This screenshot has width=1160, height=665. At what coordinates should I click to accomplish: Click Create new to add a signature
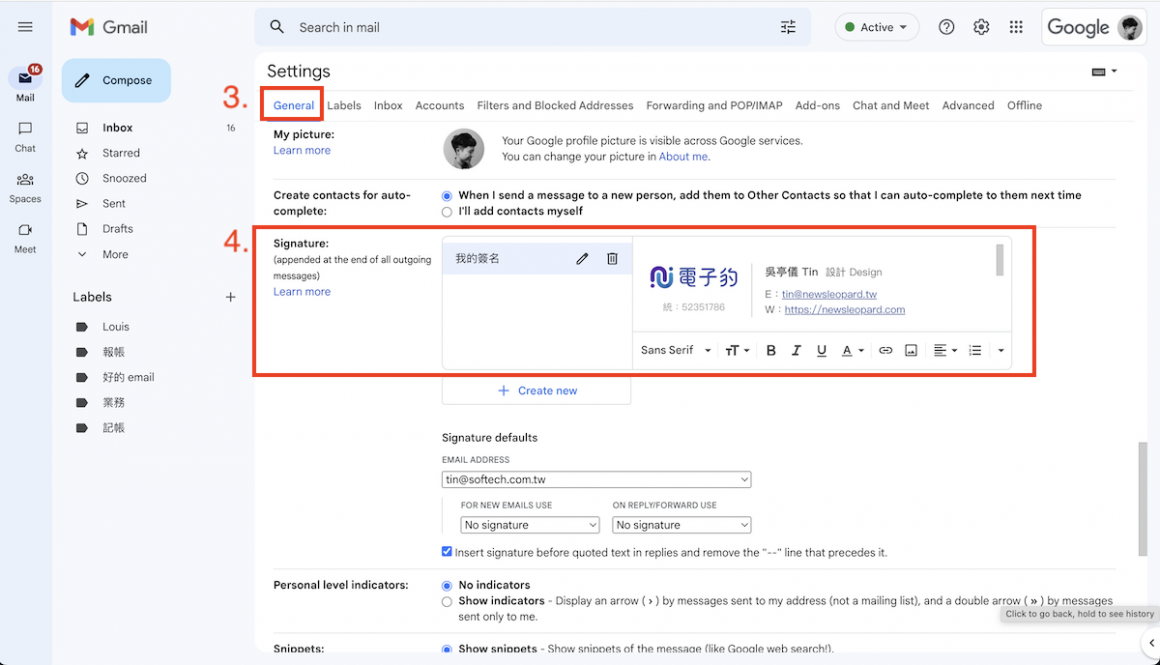[536, 390]
